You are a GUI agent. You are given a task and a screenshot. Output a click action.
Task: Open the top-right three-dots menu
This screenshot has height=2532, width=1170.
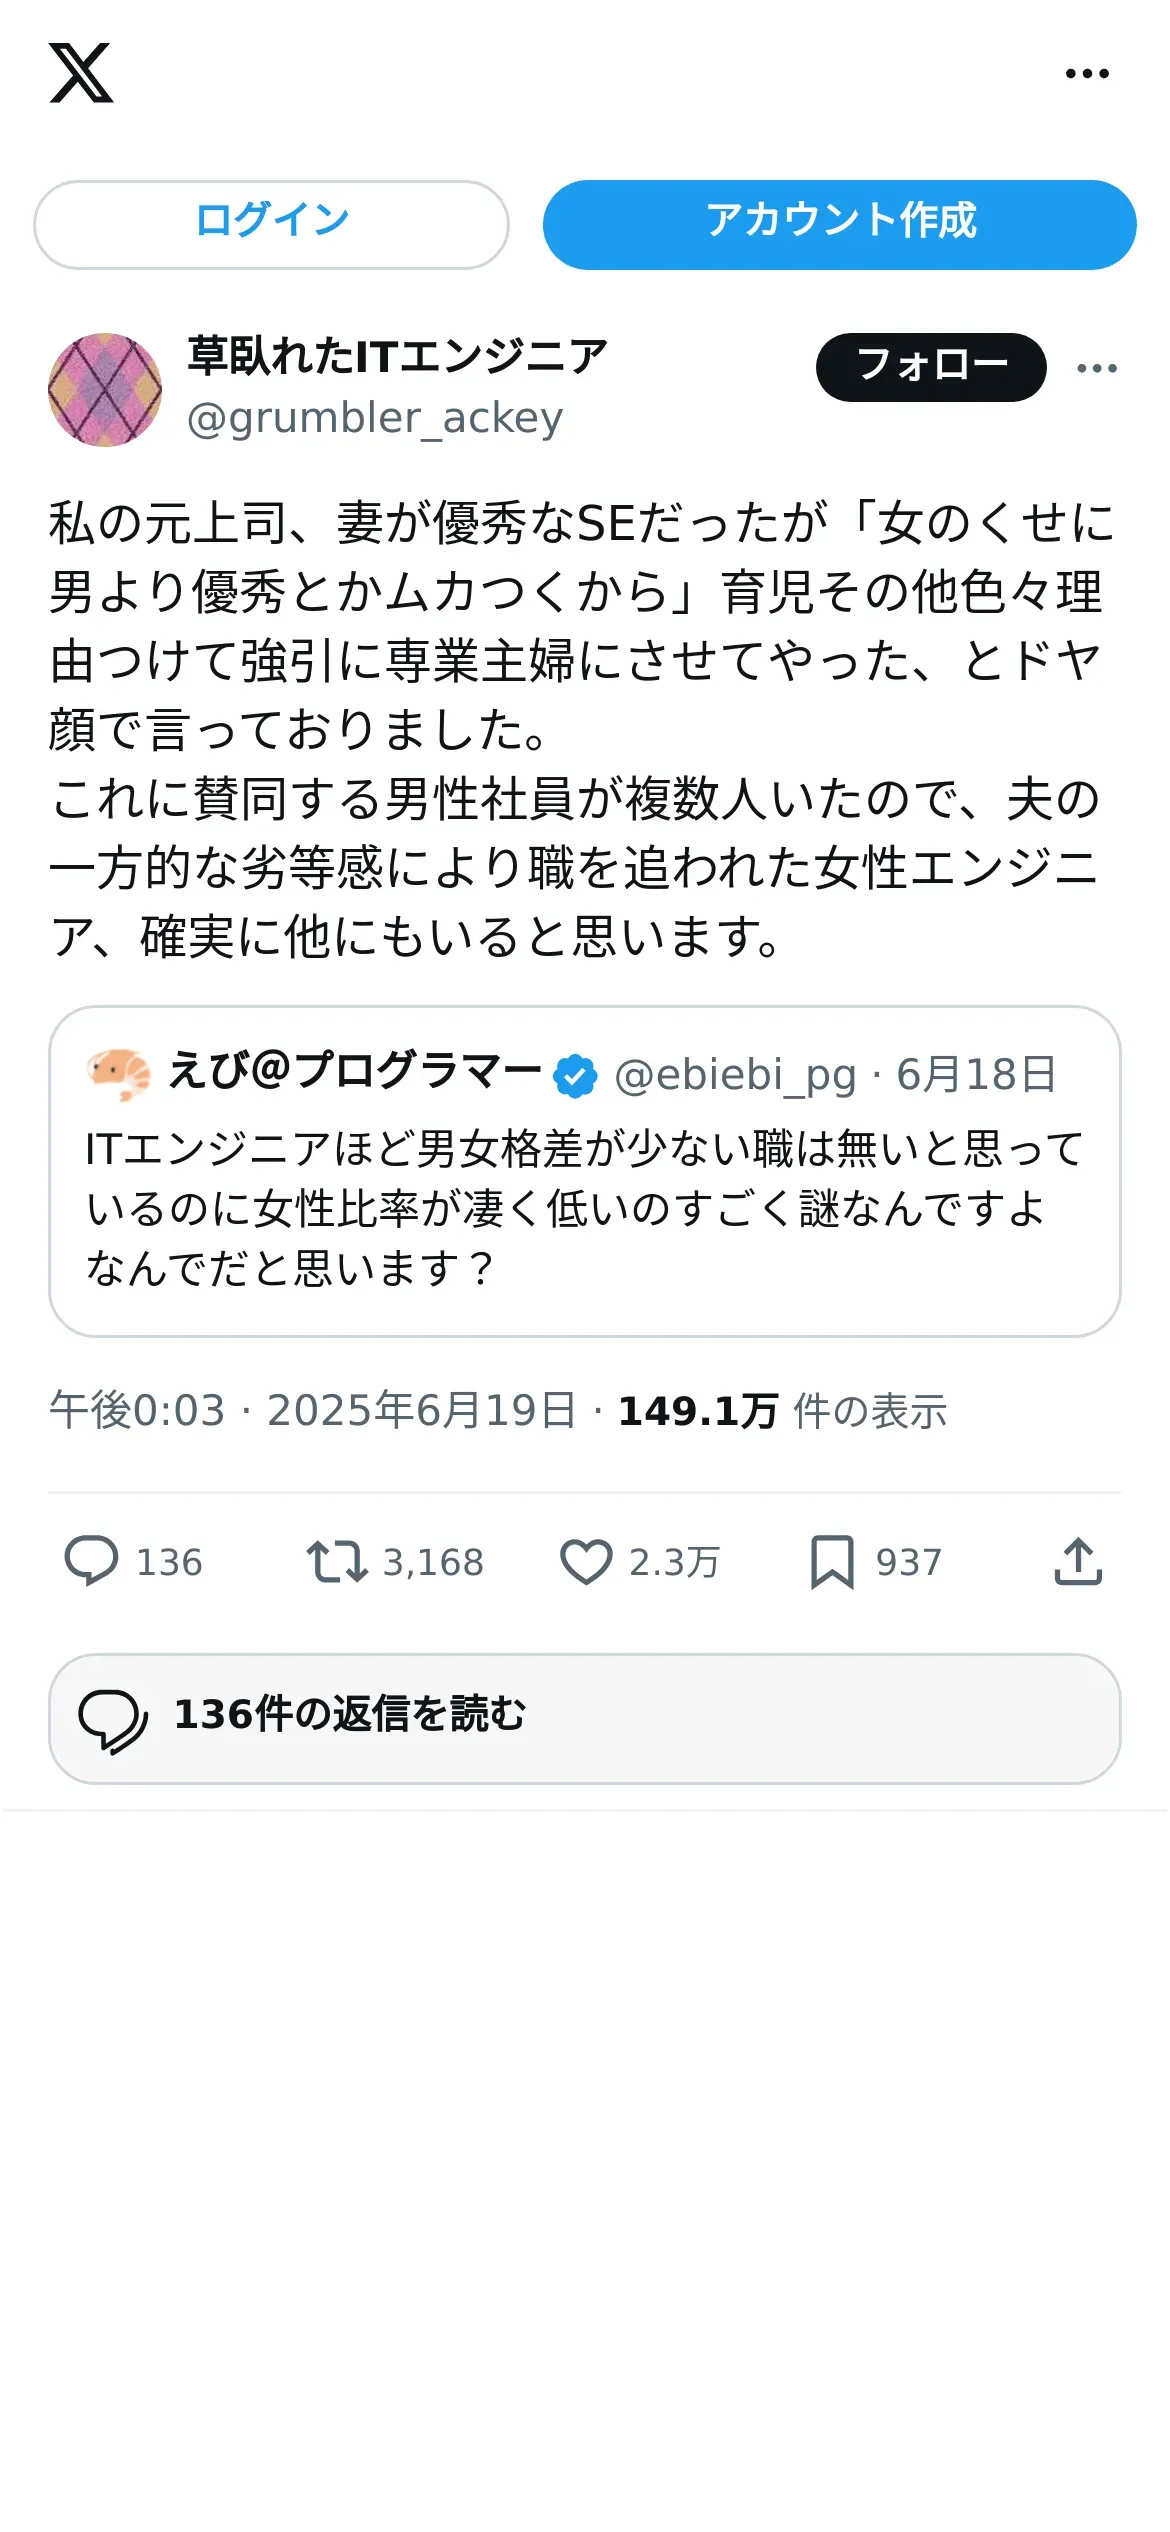tap(1087, 73)
